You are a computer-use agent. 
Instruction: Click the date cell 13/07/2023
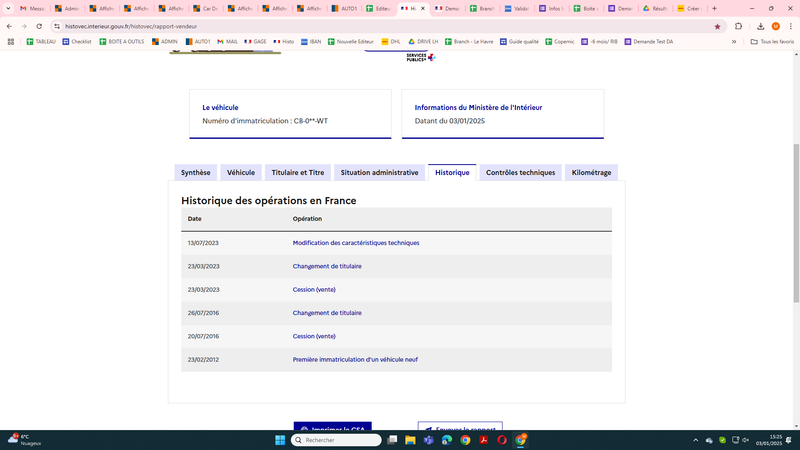point(203,243)
